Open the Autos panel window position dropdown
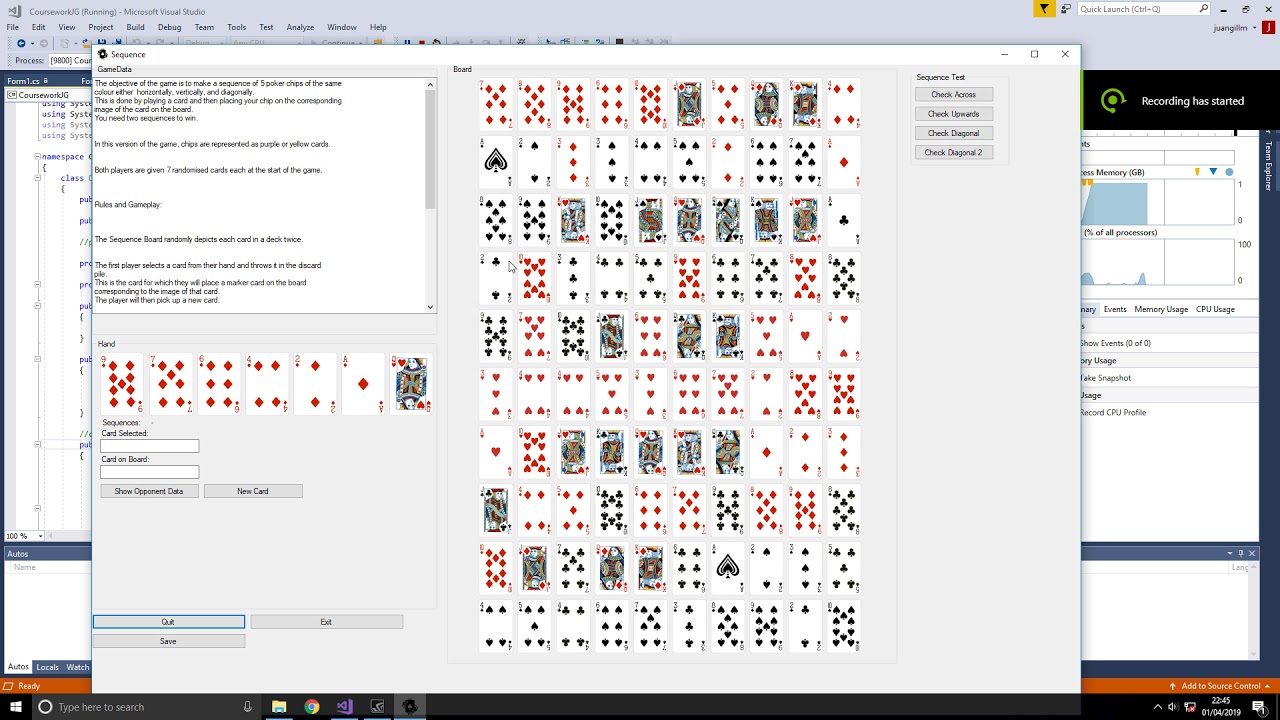 tap(1230, 553)
